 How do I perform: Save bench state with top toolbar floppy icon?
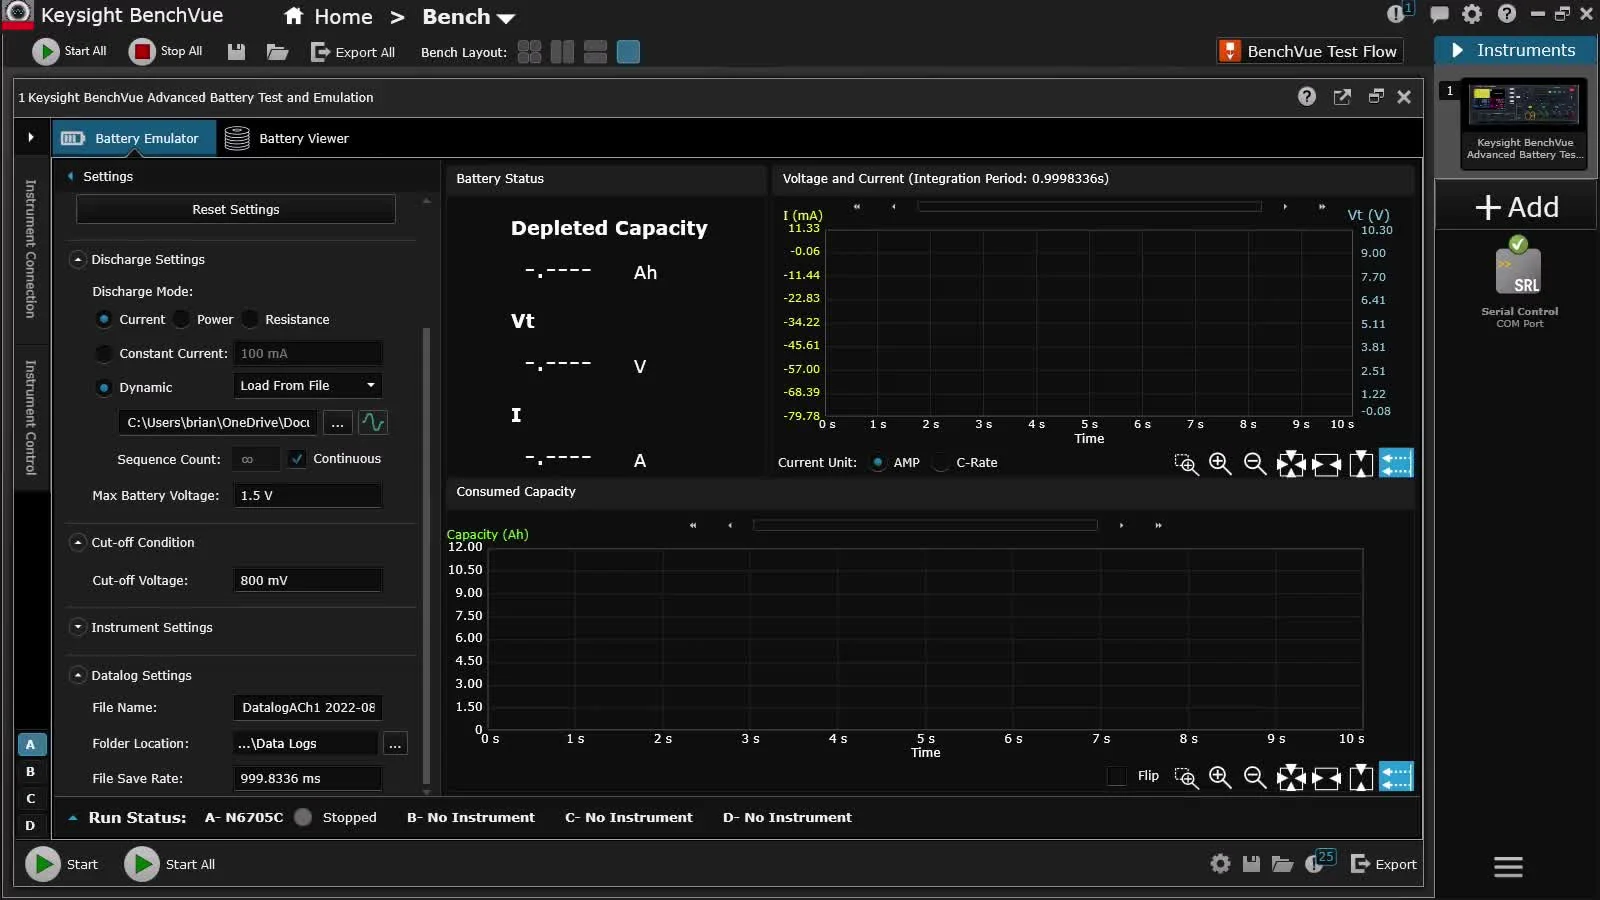(x=236, y=52)
